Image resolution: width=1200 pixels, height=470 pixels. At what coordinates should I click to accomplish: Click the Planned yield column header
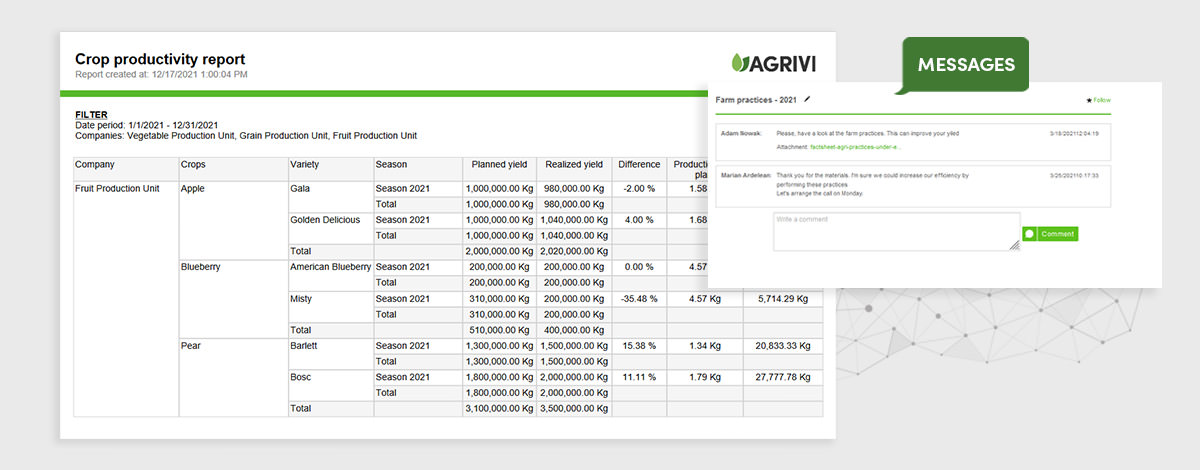coord(499,165)
